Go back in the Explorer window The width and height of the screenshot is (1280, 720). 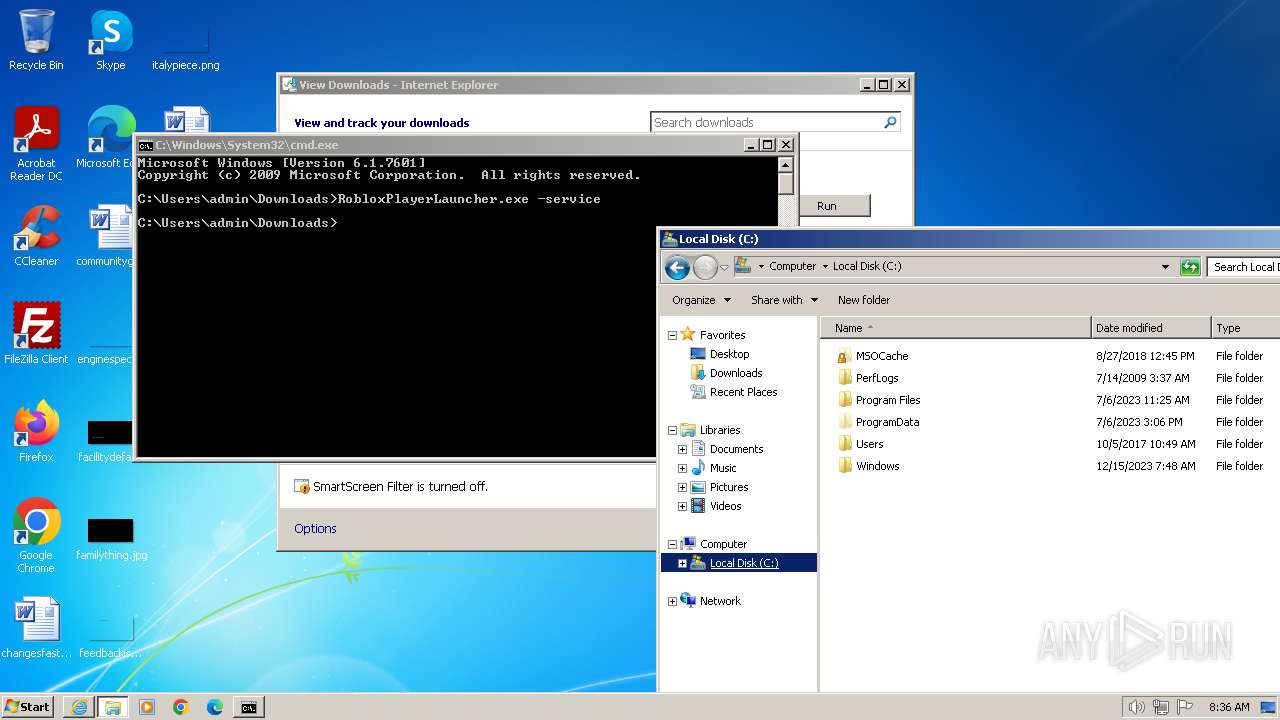(x=677, y=267)
